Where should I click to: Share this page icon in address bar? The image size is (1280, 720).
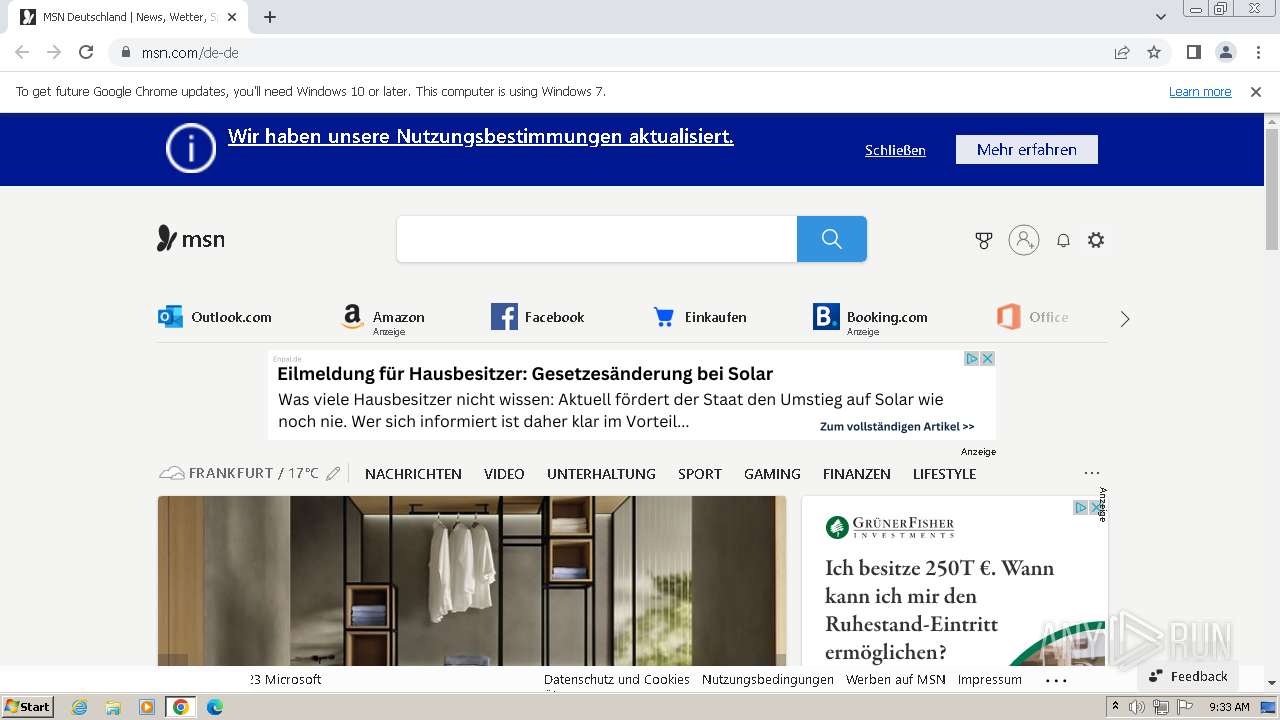1122,52
